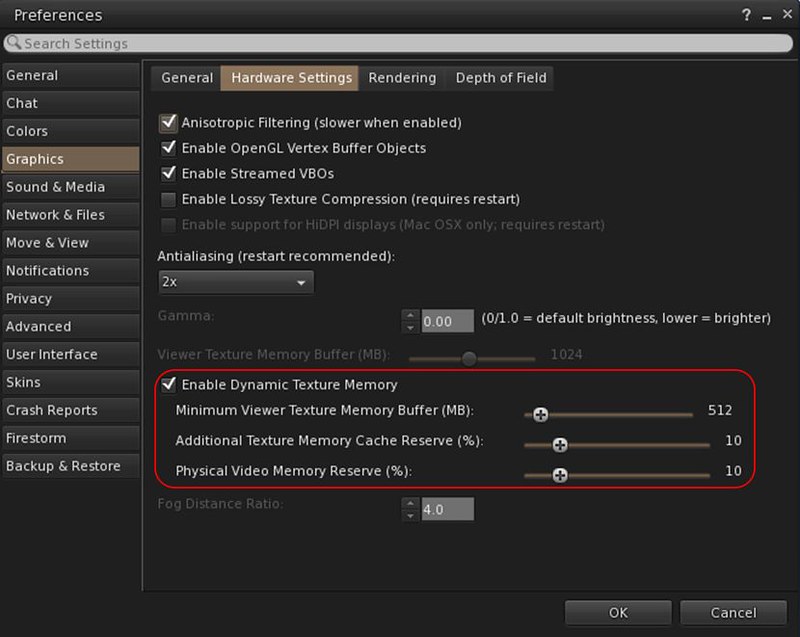The image size is (800, 637).
Task: Toggle Enable Dynamic Texture Memory
Action: (x=168, y=384)
